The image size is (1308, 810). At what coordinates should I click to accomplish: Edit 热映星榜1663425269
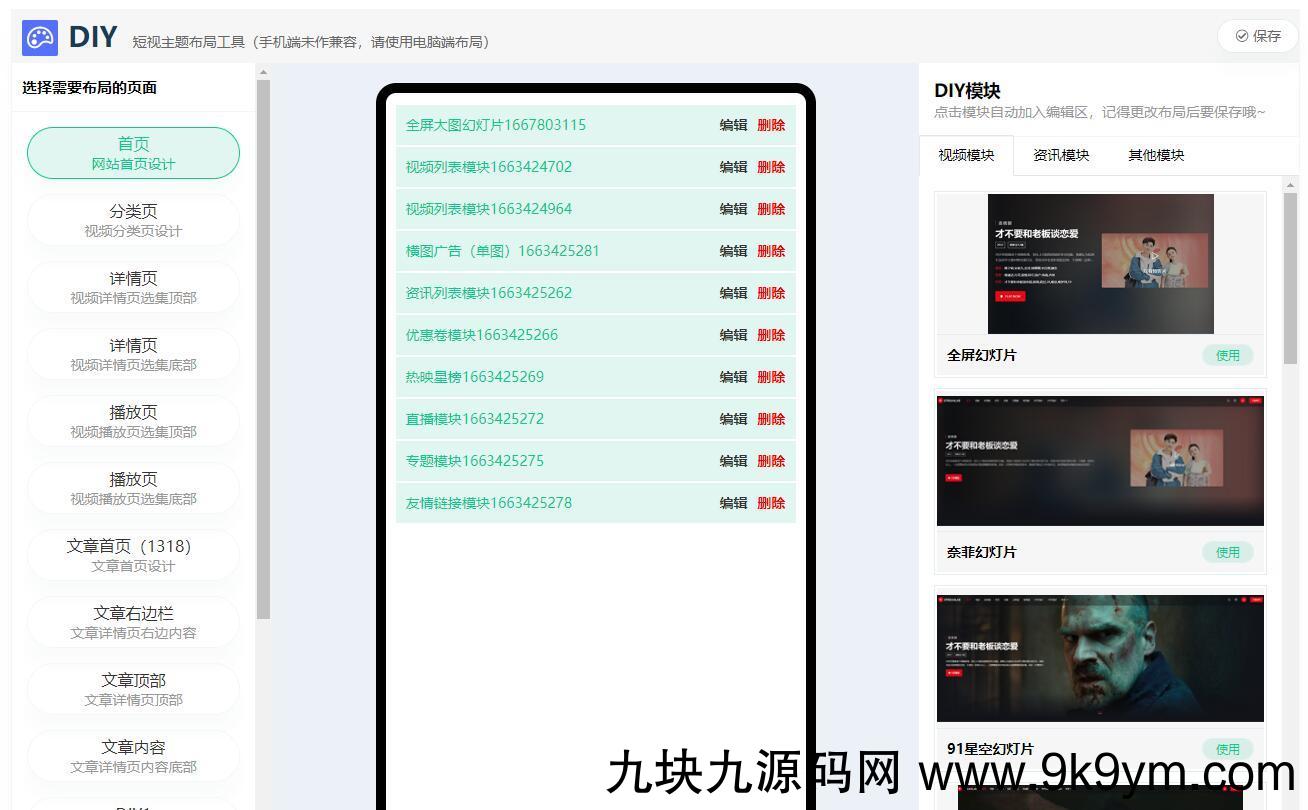pyautogui.click(x=733, y=377)
